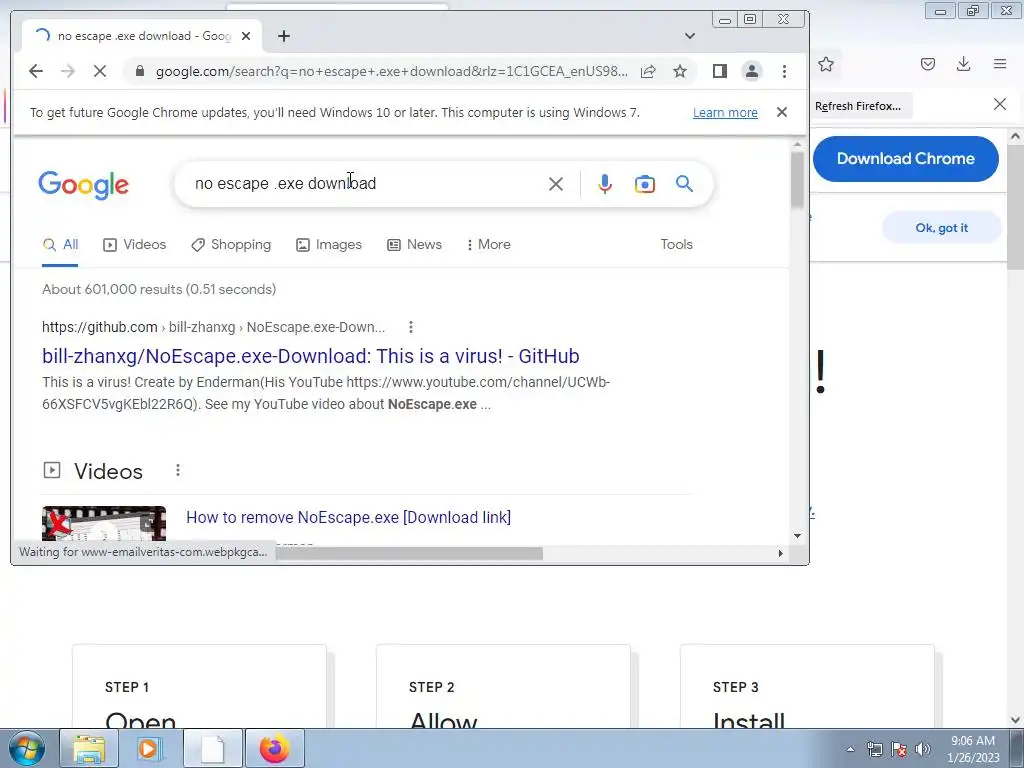Open blank document taskbar icon

[212, 748]
